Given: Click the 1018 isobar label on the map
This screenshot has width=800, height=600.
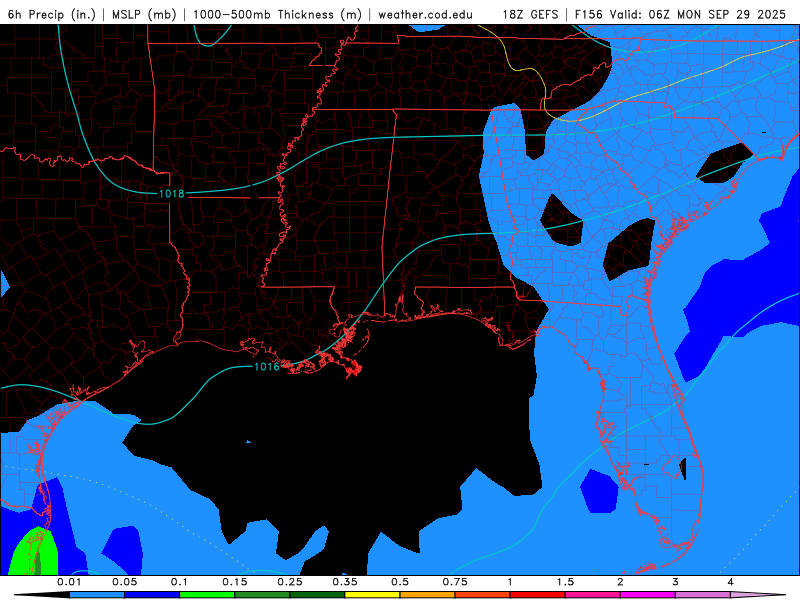Looking at the screenshot, I should (171, 193).
